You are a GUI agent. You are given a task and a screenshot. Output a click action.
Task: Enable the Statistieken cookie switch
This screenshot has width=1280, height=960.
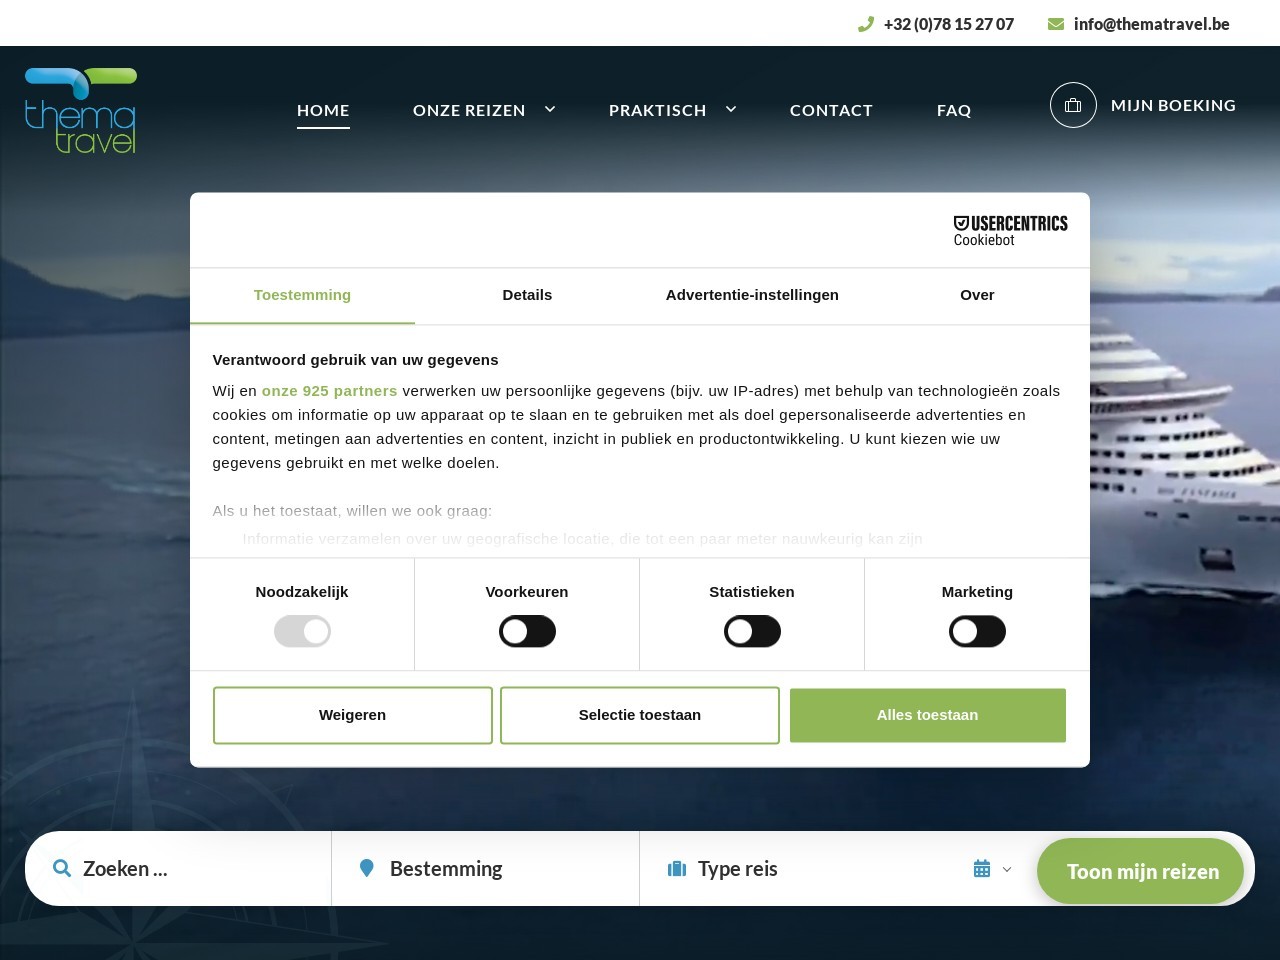click(752, 631)
